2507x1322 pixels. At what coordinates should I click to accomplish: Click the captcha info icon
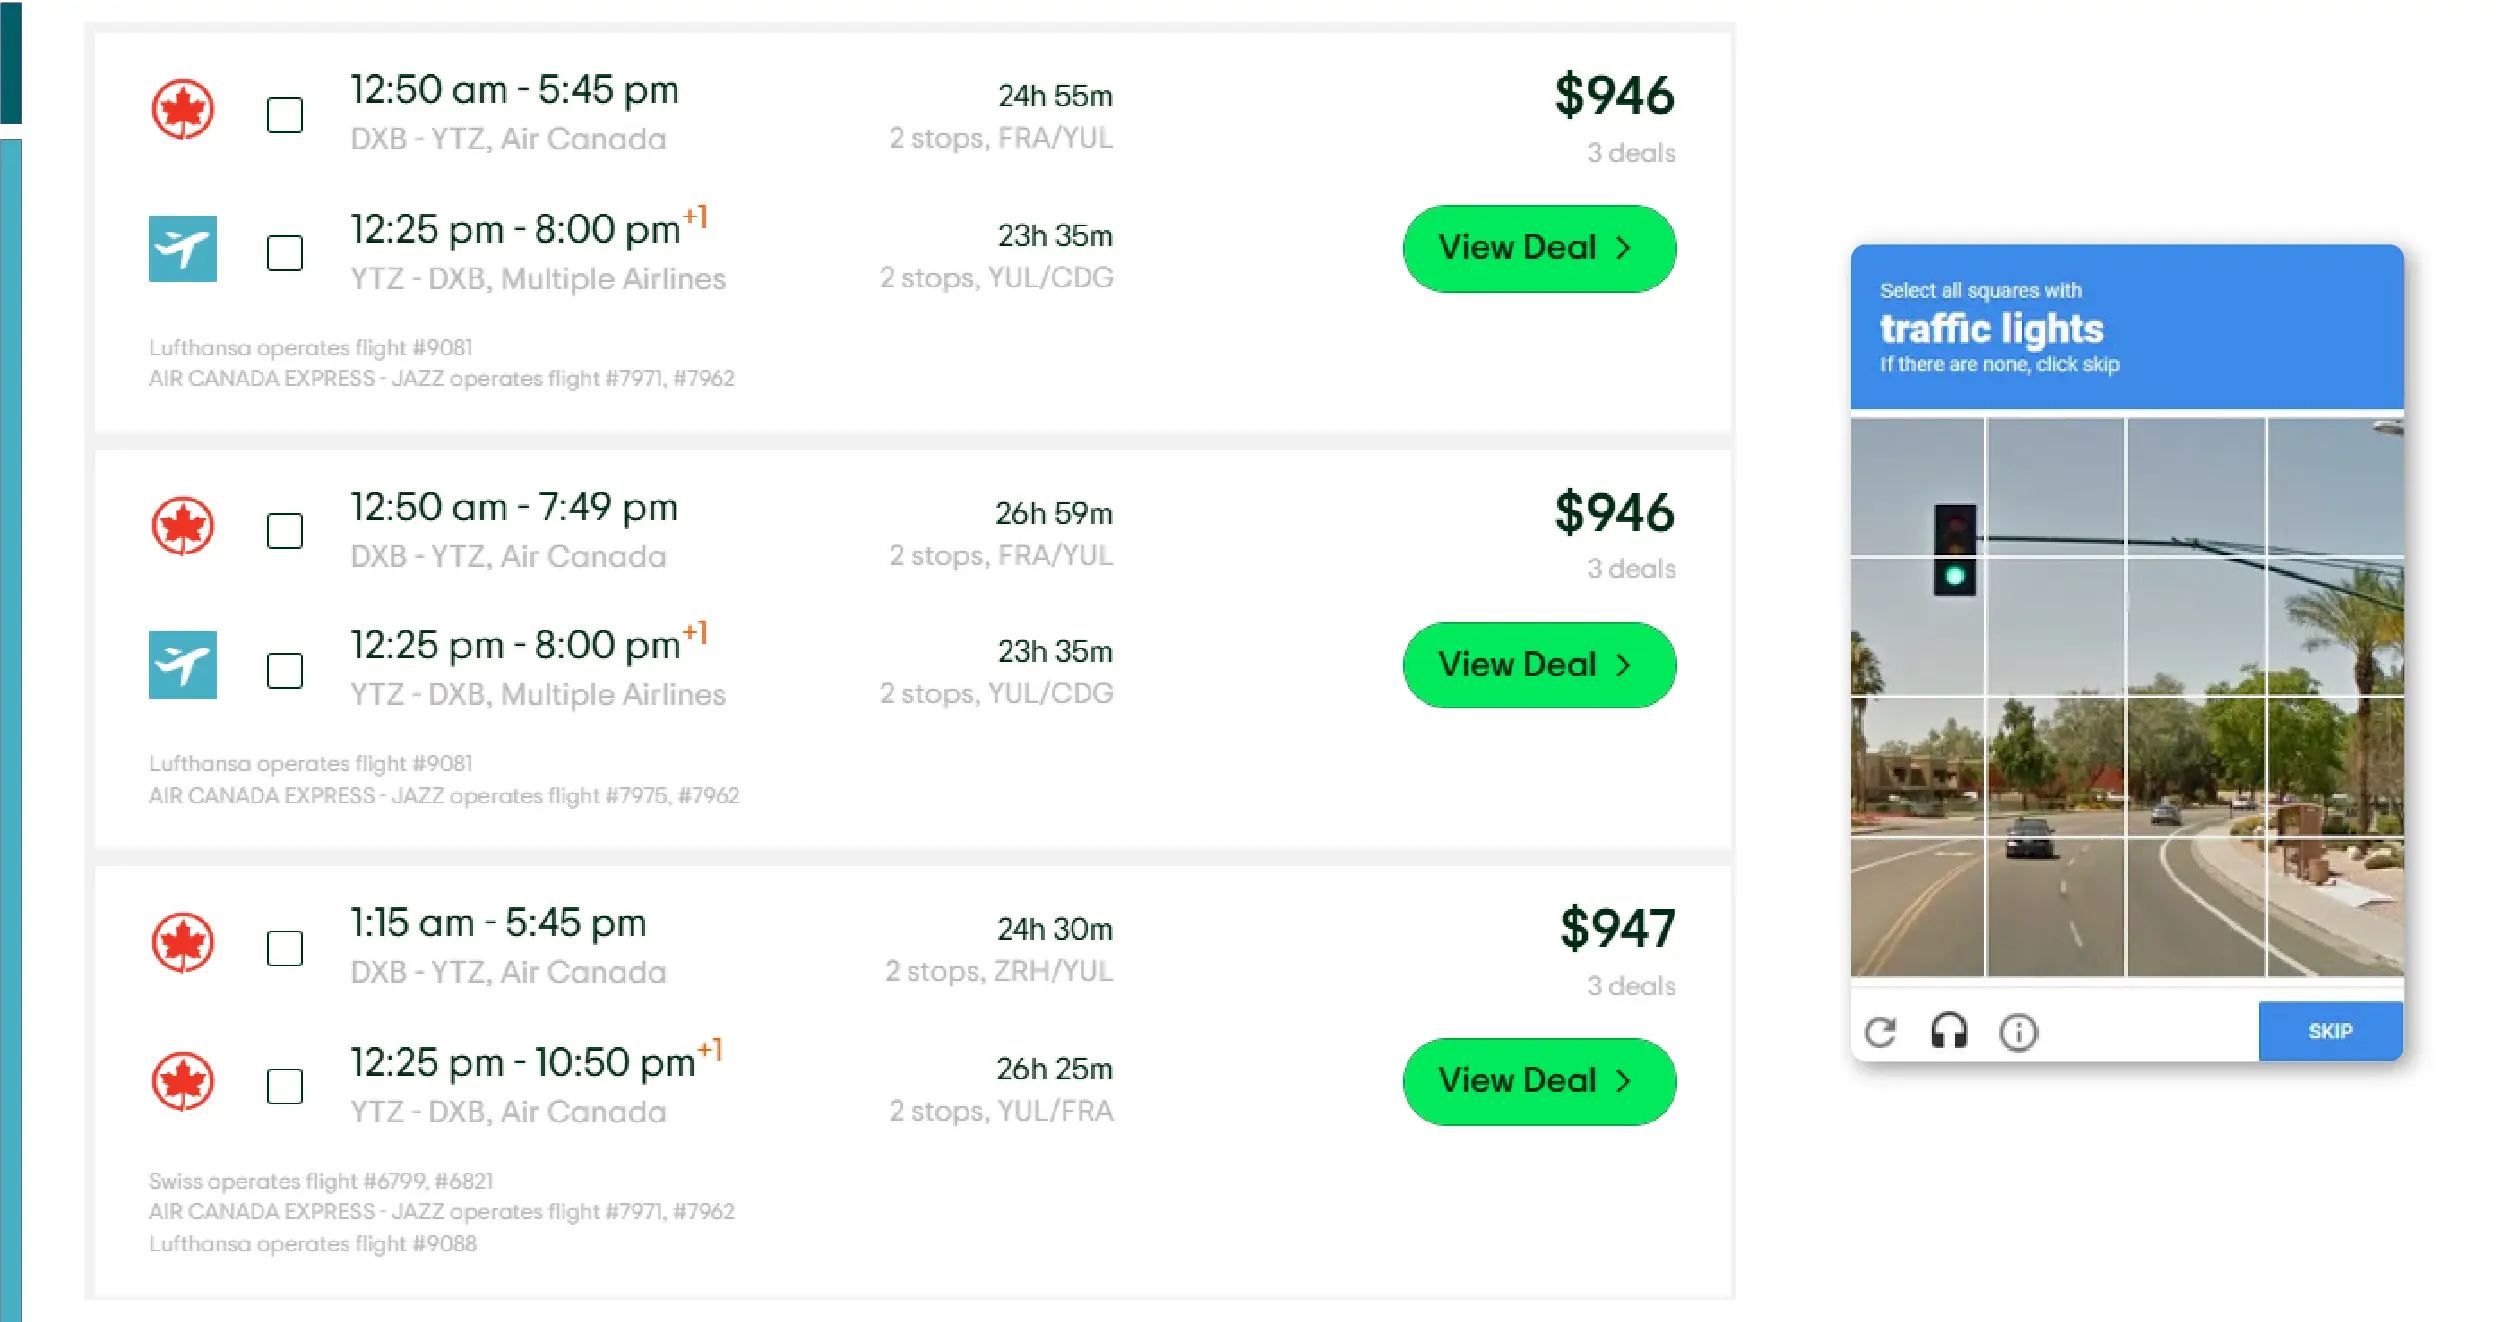coord(2018,1032)
